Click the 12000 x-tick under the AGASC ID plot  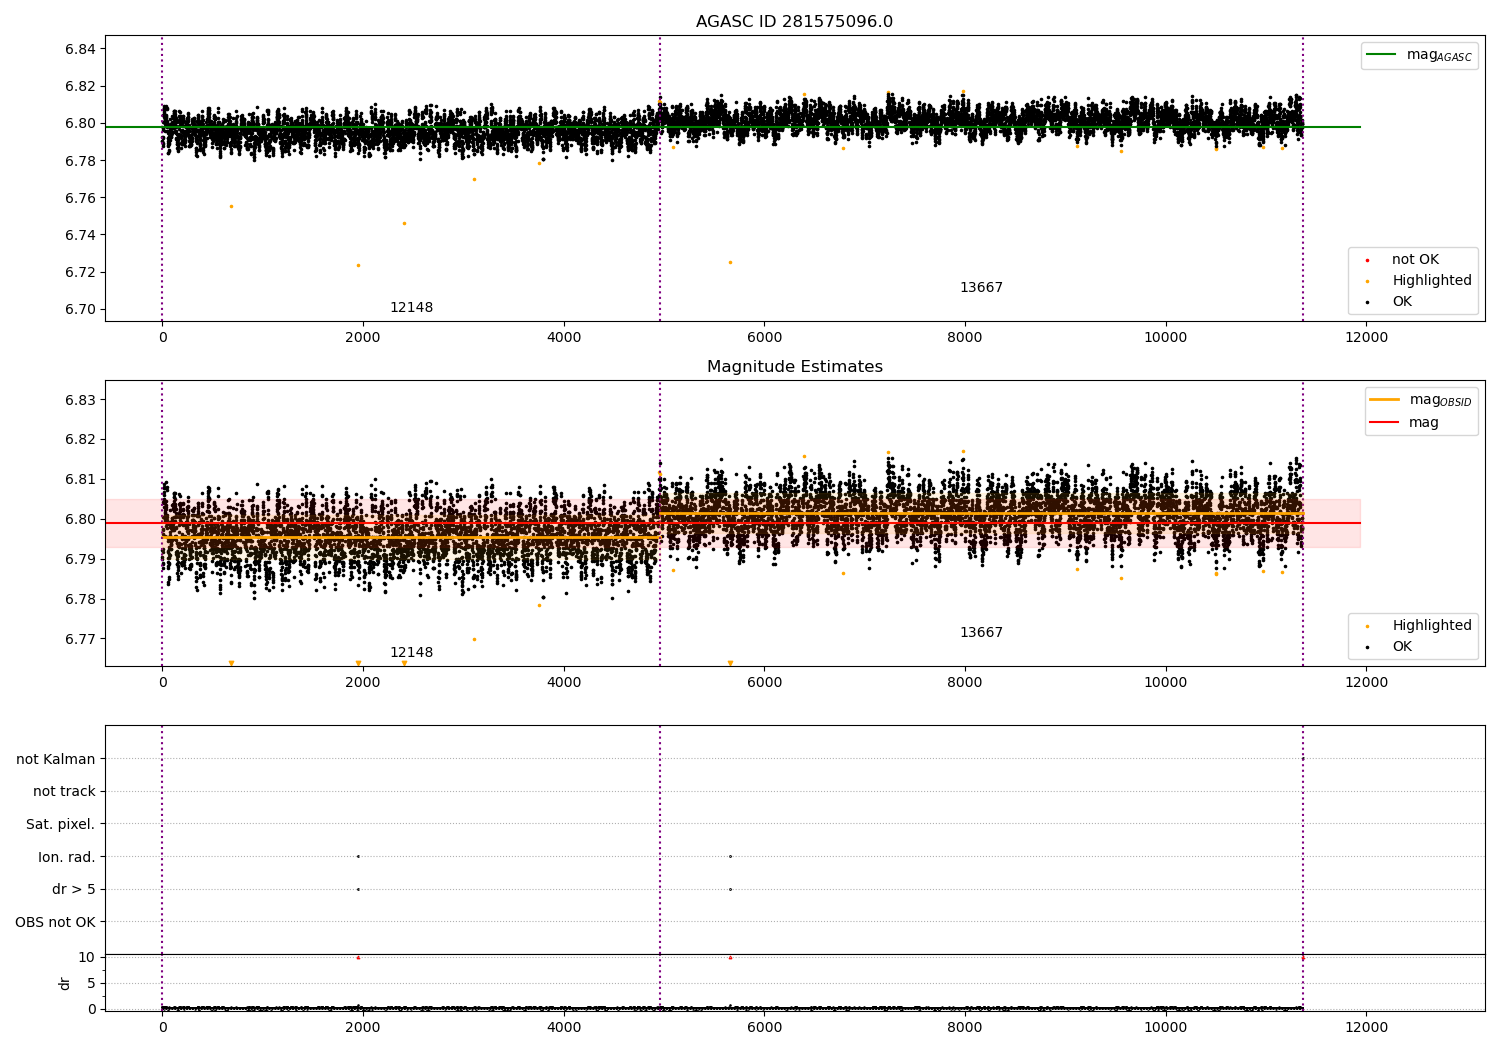(1366, 338)
